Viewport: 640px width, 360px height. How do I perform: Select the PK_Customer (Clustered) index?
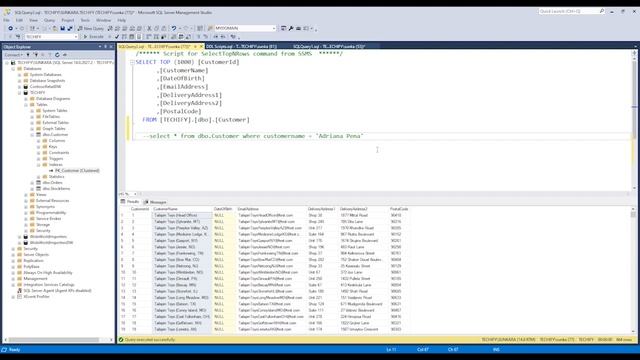(77, 171)
